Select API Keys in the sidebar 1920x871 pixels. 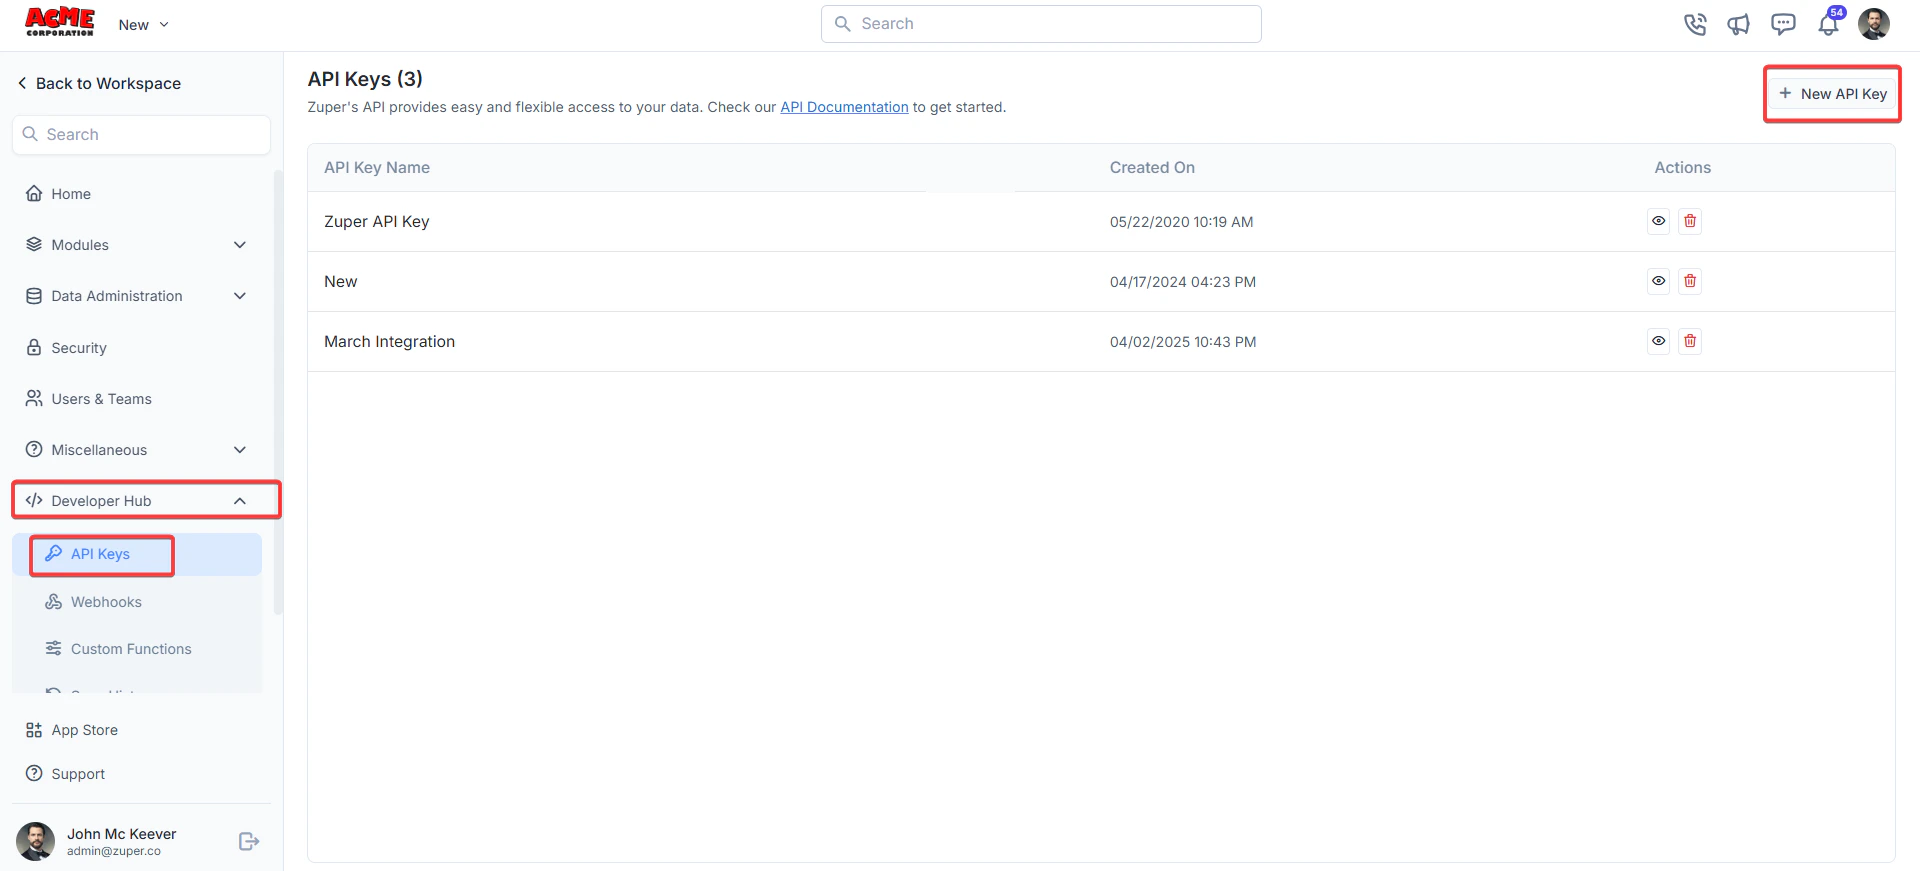[x=137, y=554]
